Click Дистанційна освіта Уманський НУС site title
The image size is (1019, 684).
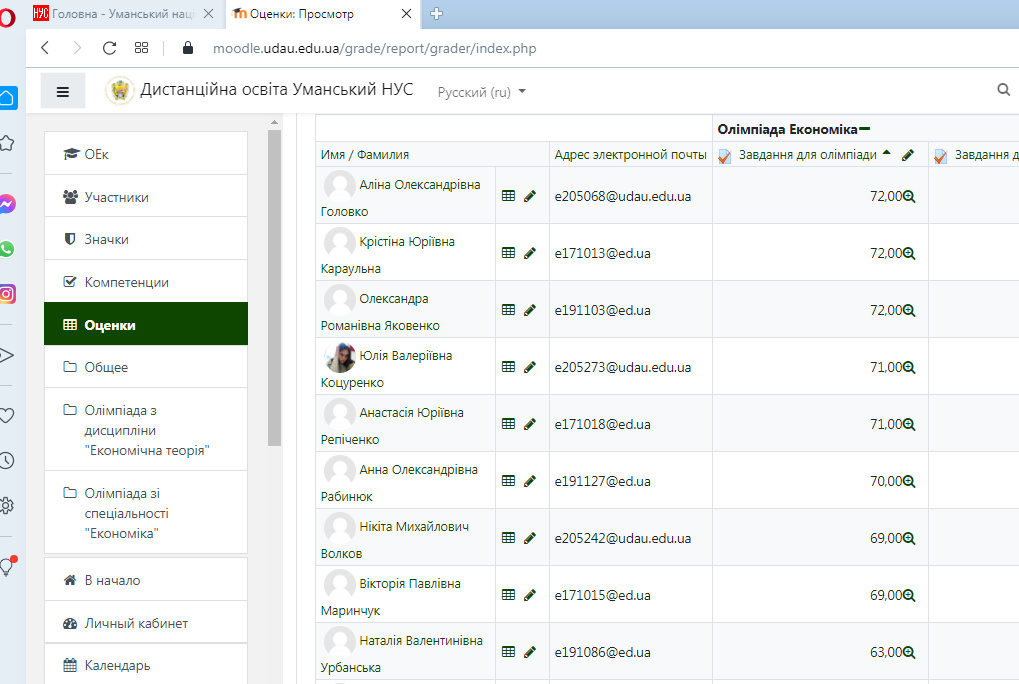click(277, 90)
